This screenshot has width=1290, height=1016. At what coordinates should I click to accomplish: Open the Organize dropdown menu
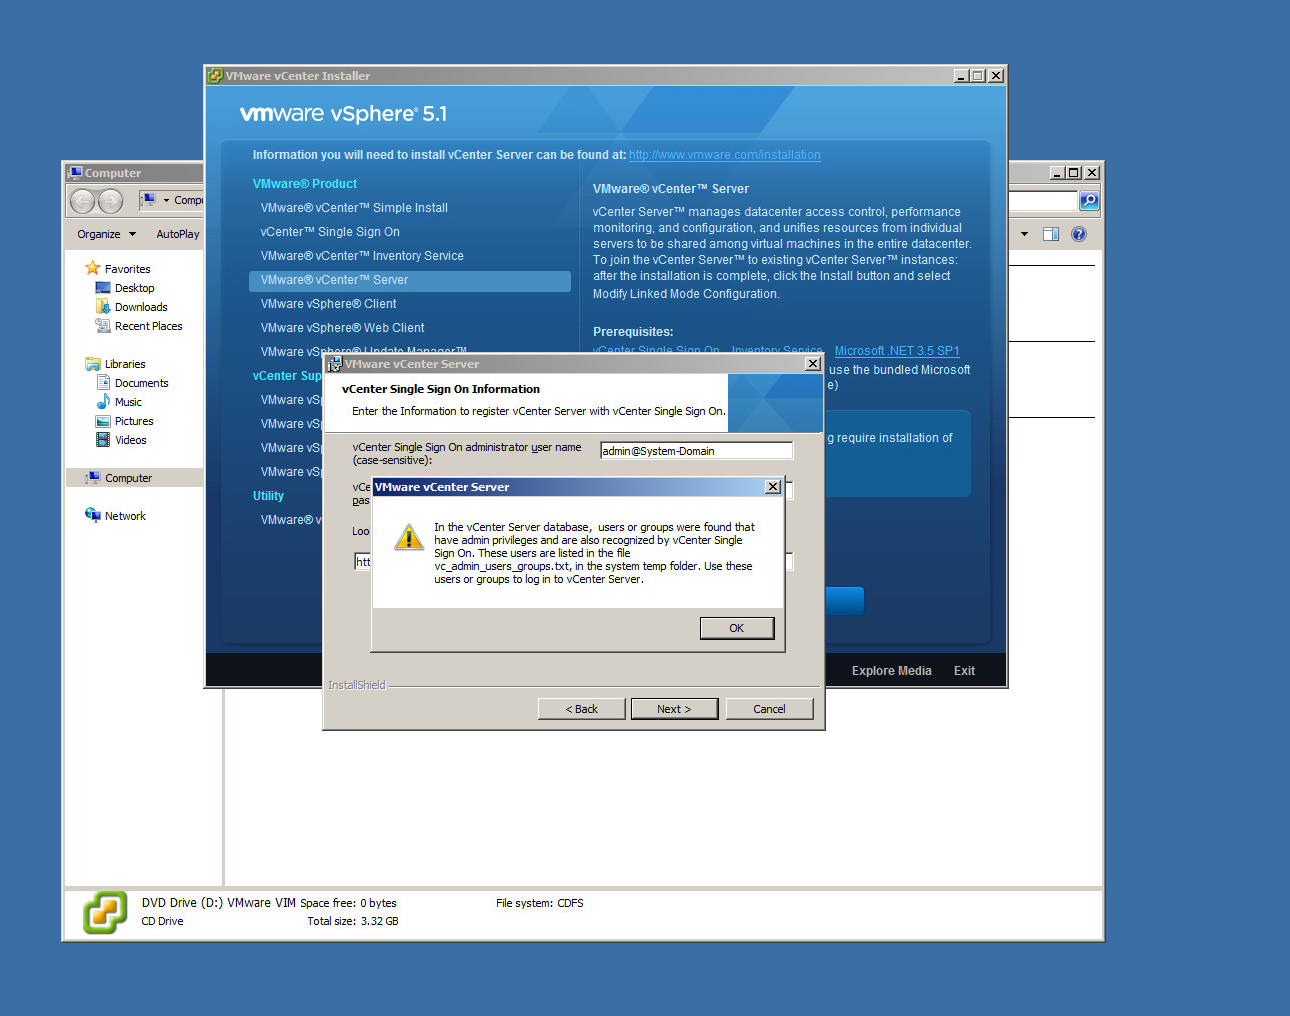click(106, 234)
